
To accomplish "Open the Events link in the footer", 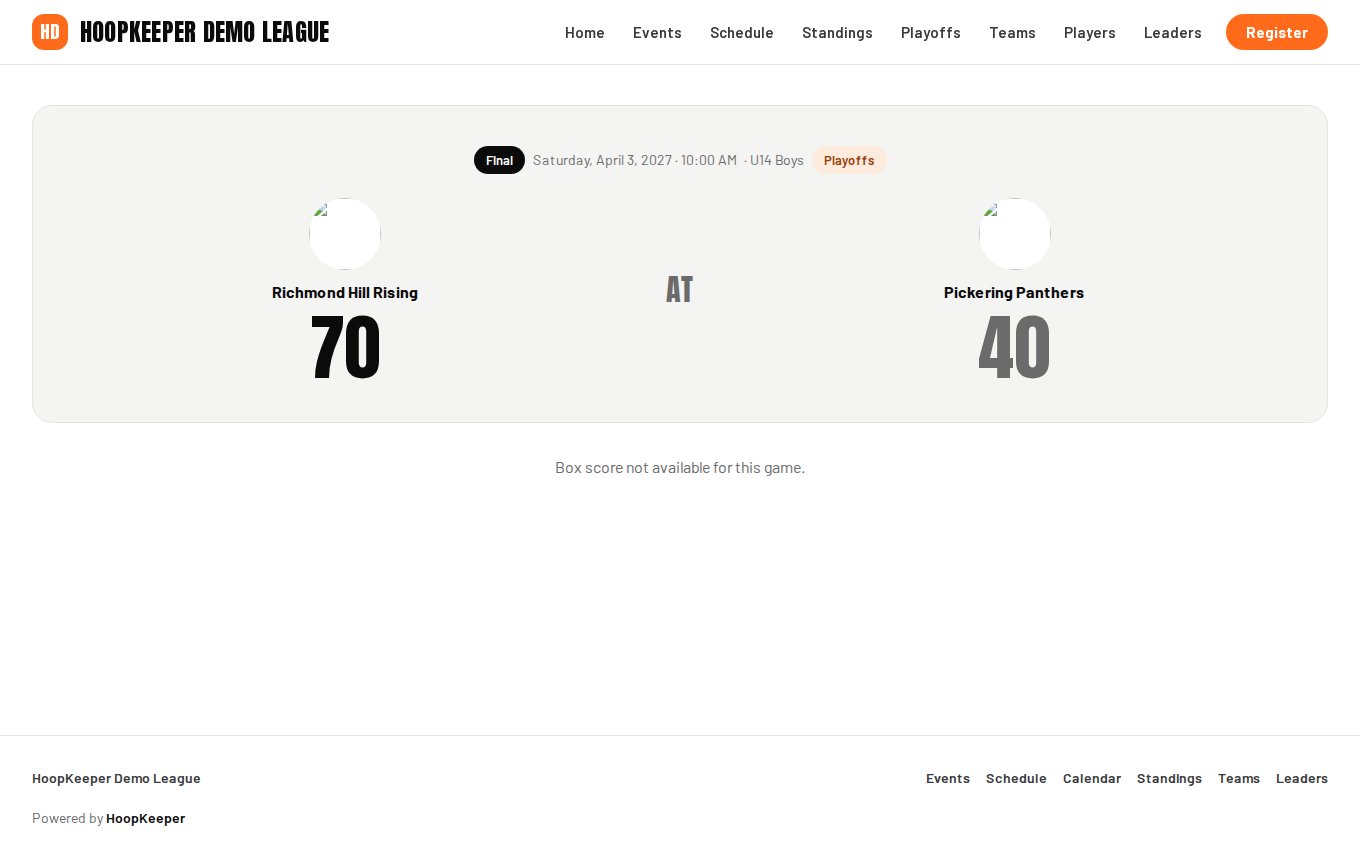I will [948, 778].
